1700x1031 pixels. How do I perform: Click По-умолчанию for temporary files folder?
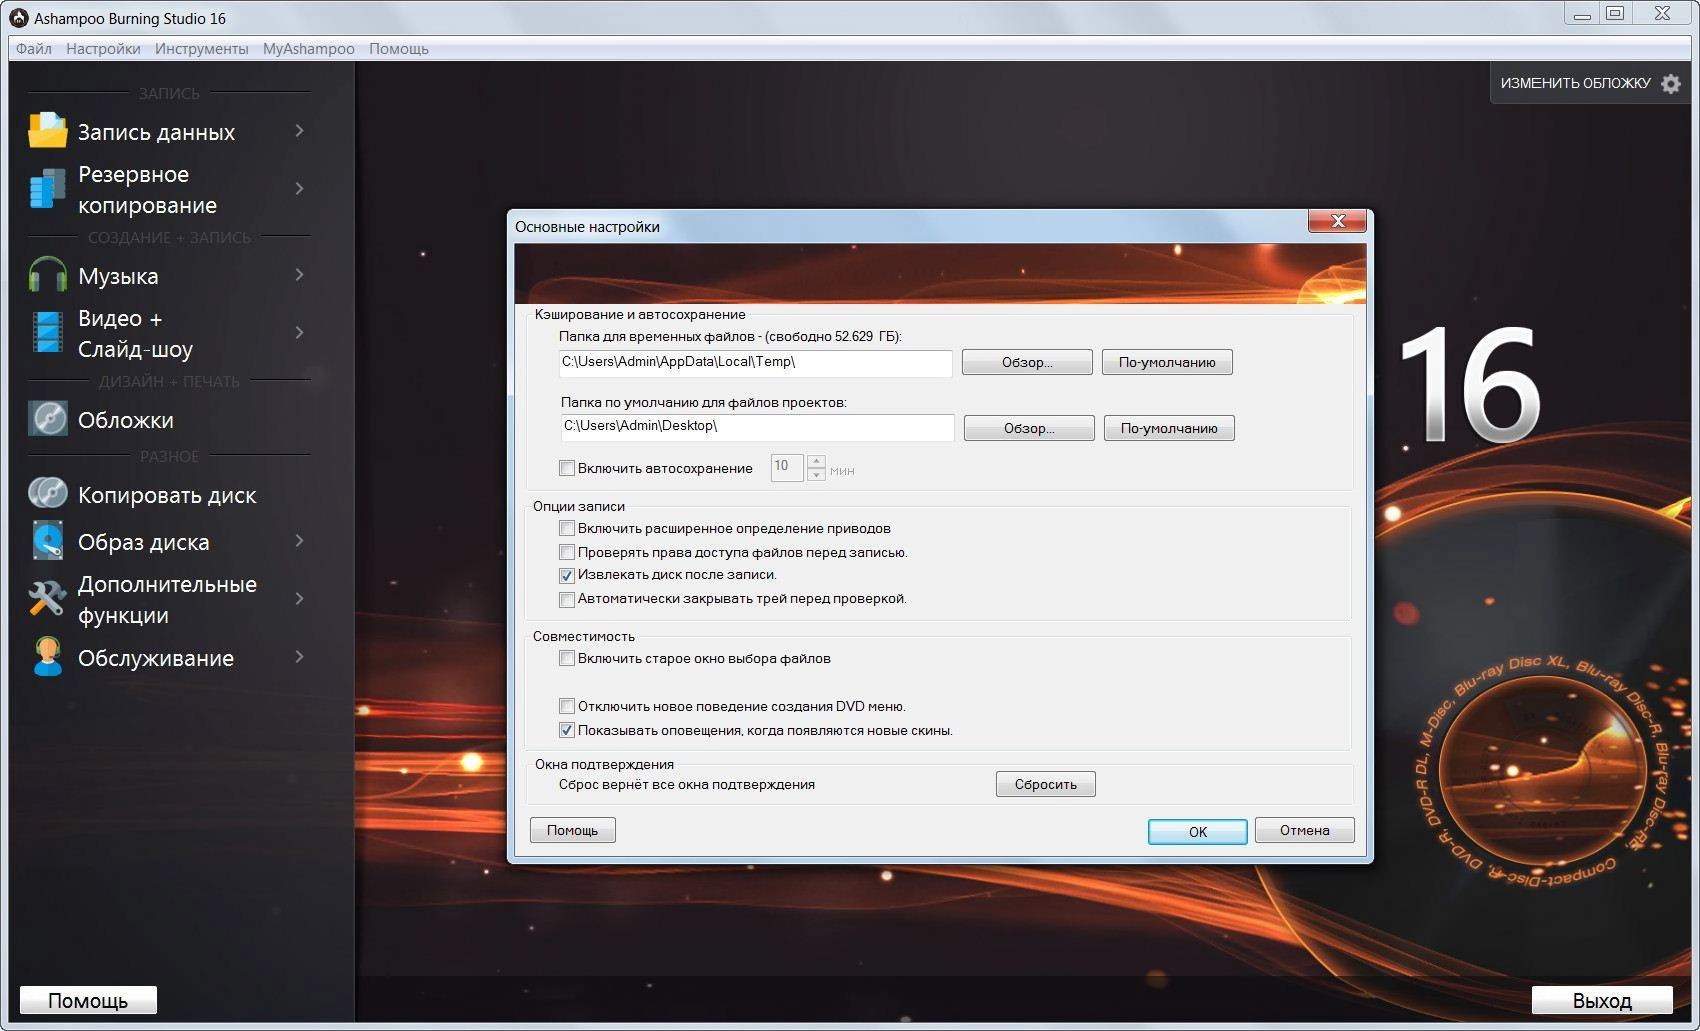tap(1167, 362)
